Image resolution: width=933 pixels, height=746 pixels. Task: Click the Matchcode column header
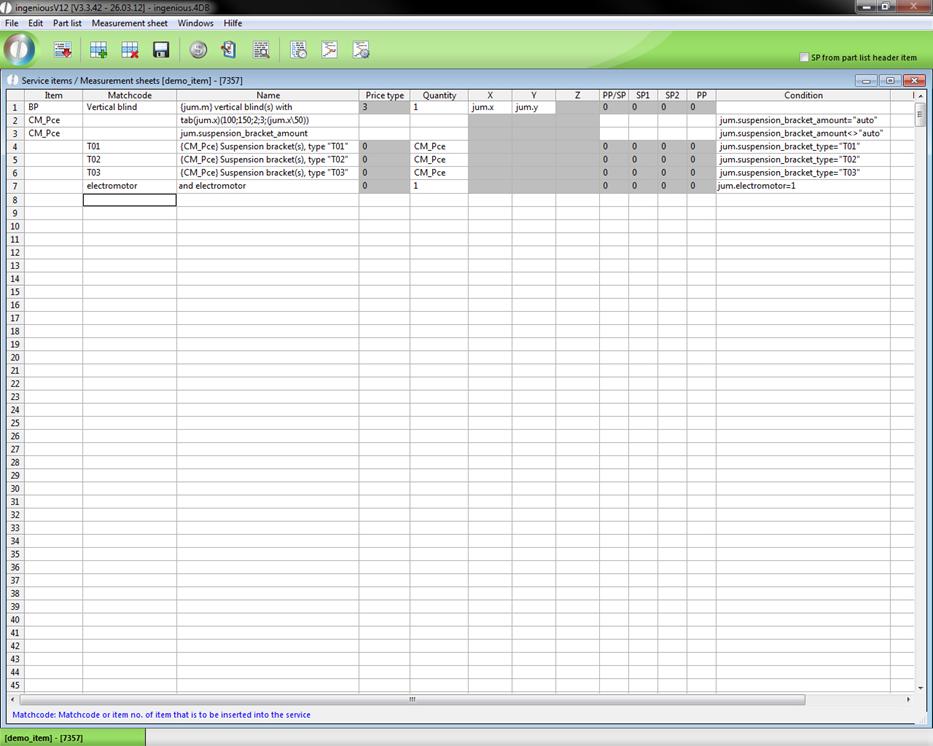pyautogui.click(x=129, y=95)
